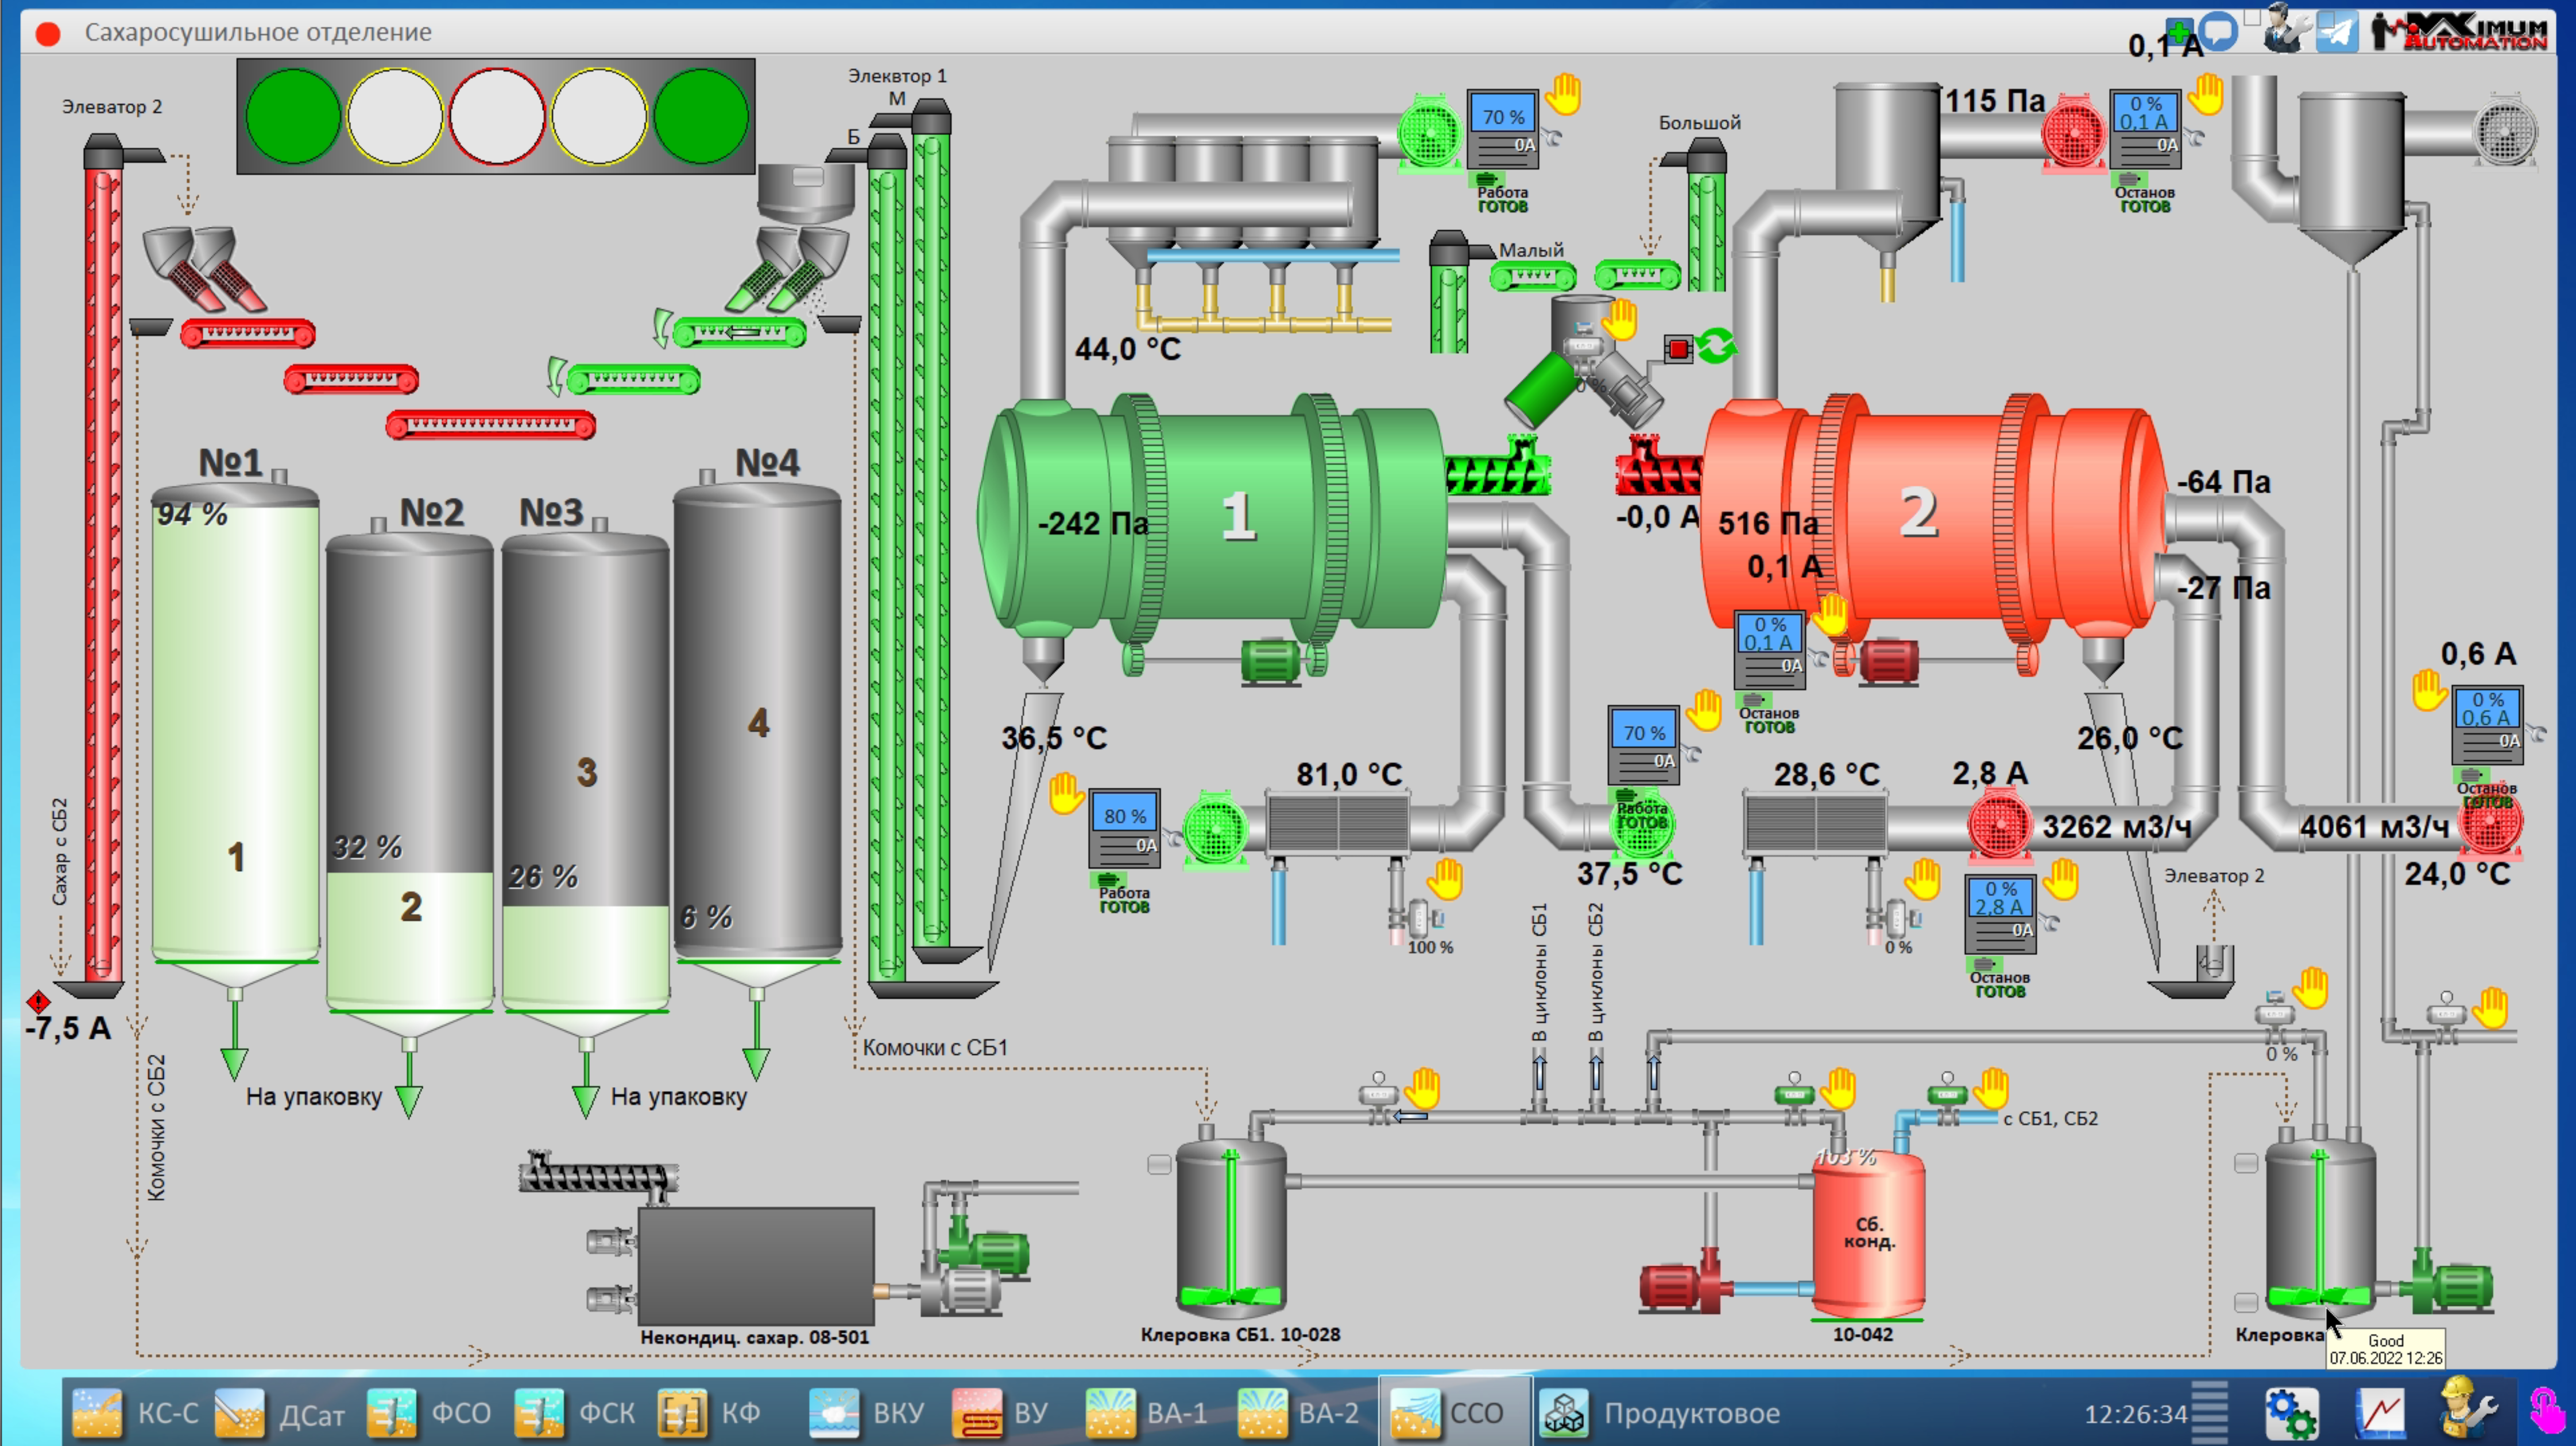2576x1446 pixels.
Task: Click the 516 Па pressure value
Action: (x=1768, y=523)
